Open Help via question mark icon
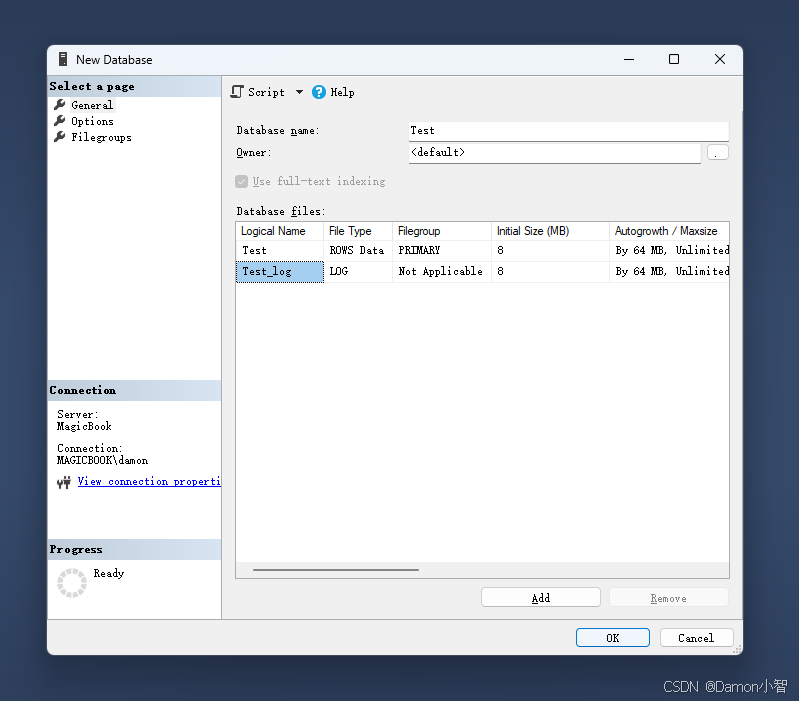Image resolution: width=799 pixels, height=701 pixels. click(x=319, y=92)
